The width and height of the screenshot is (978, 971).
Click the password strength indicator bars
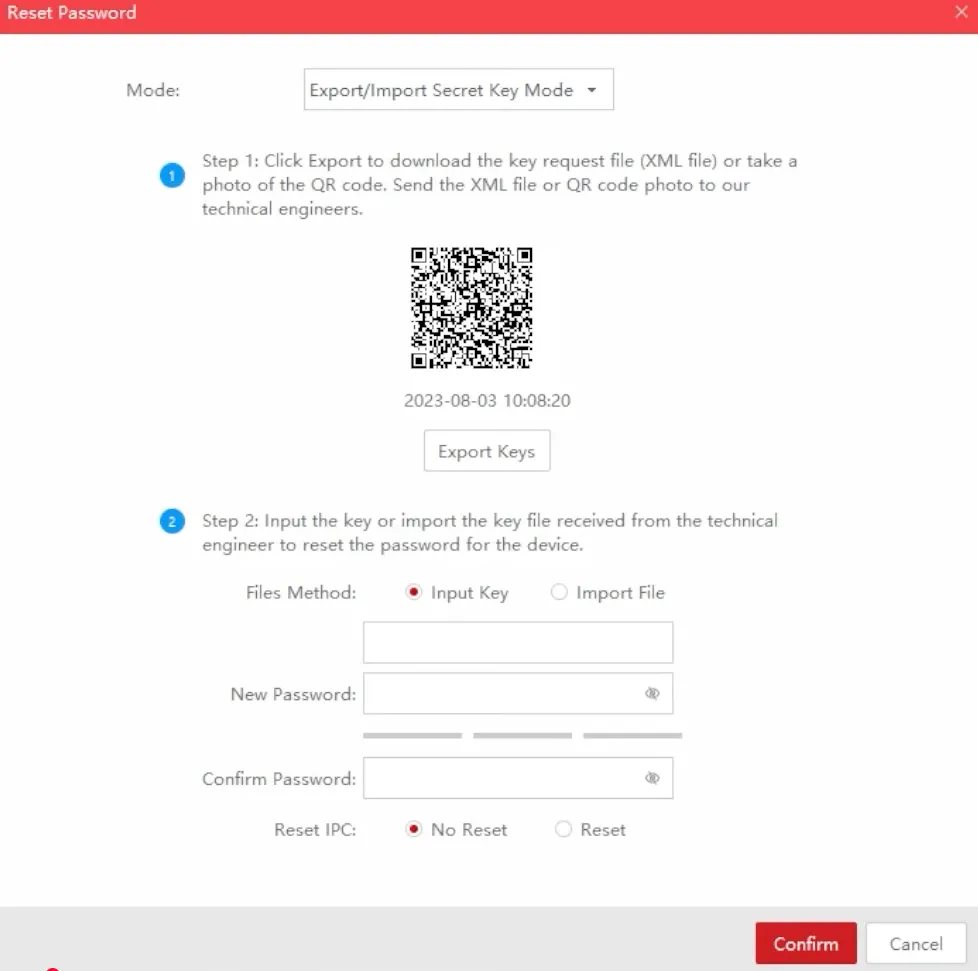pos(521,734)
